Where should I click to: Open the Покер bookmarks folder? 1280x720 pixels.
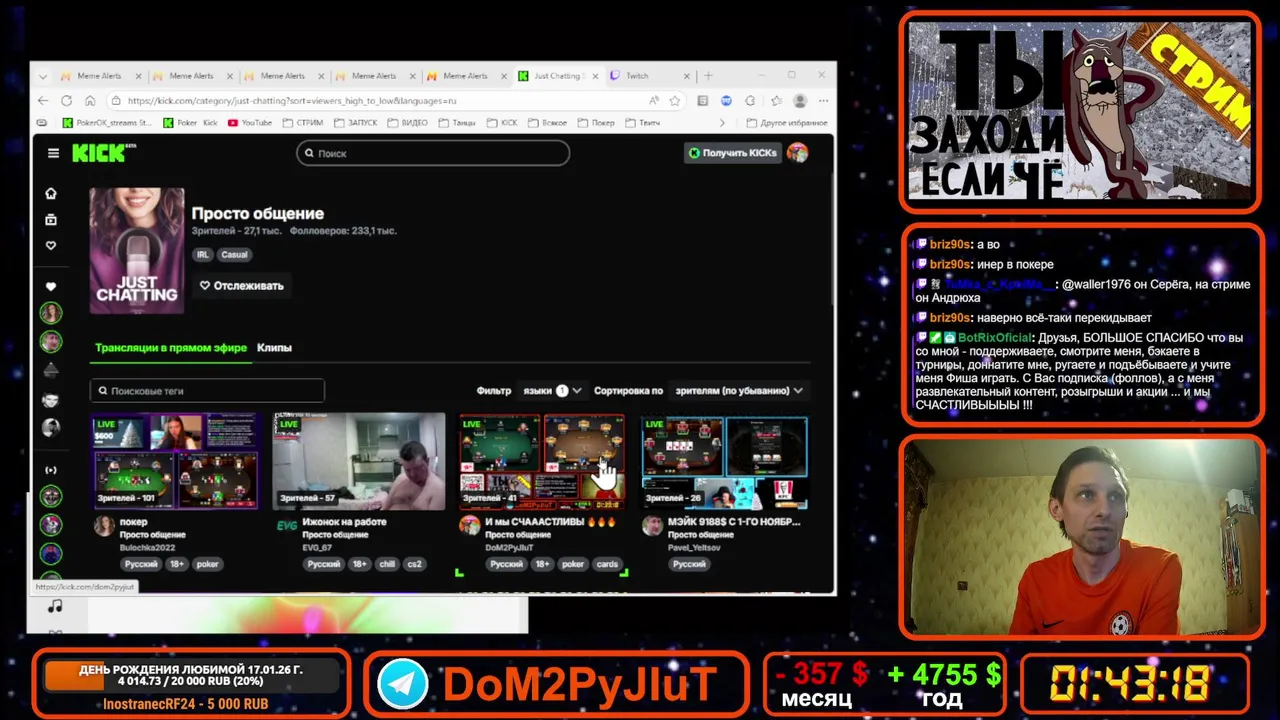point(596,123)
